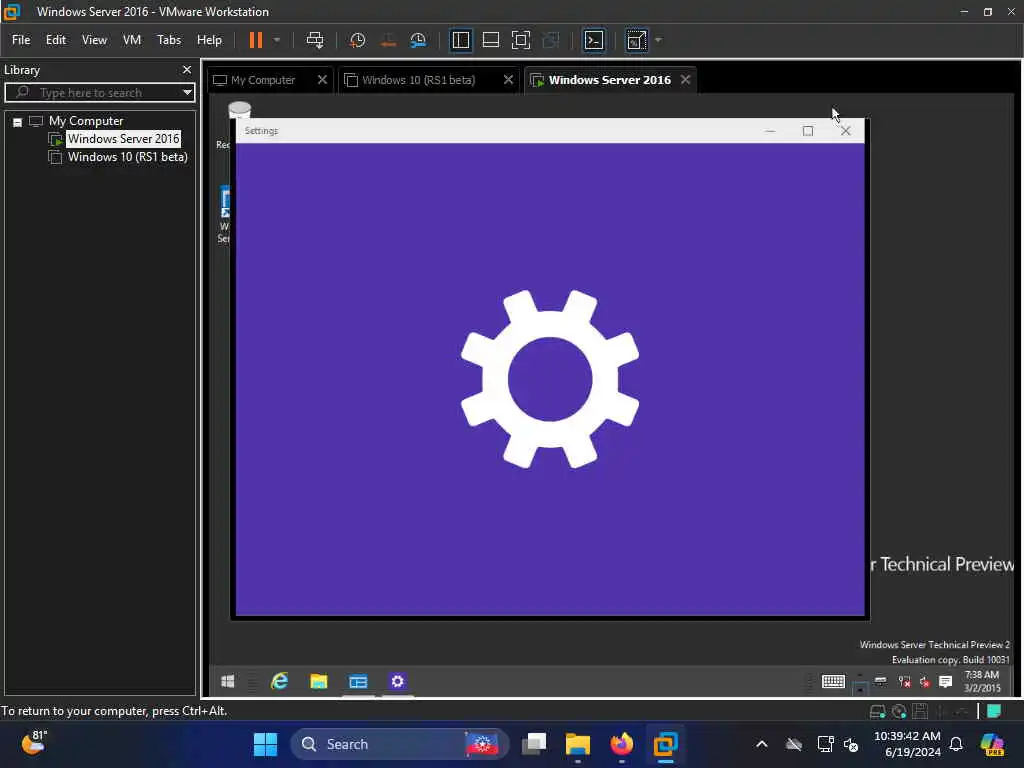The height and width of the screenshot is (768, 1024).
Task: Close the Library panel
Action: coord(187,69)
